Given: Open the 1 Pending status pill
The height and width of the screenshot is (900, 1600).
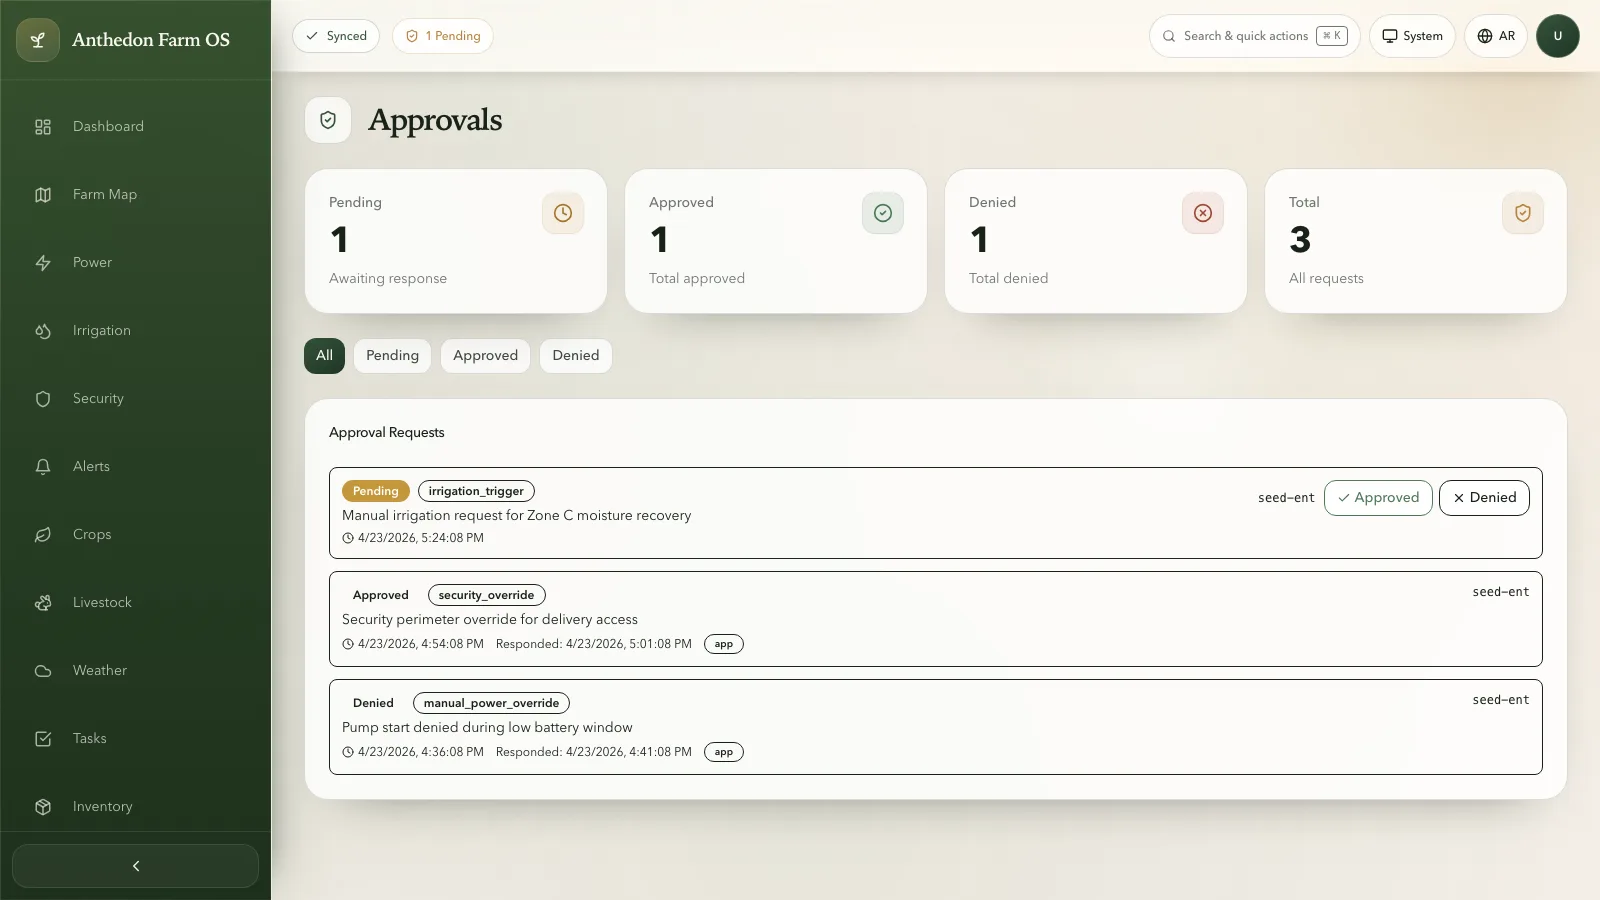Looking at the screenshot, I should click(x=443, y=36).
